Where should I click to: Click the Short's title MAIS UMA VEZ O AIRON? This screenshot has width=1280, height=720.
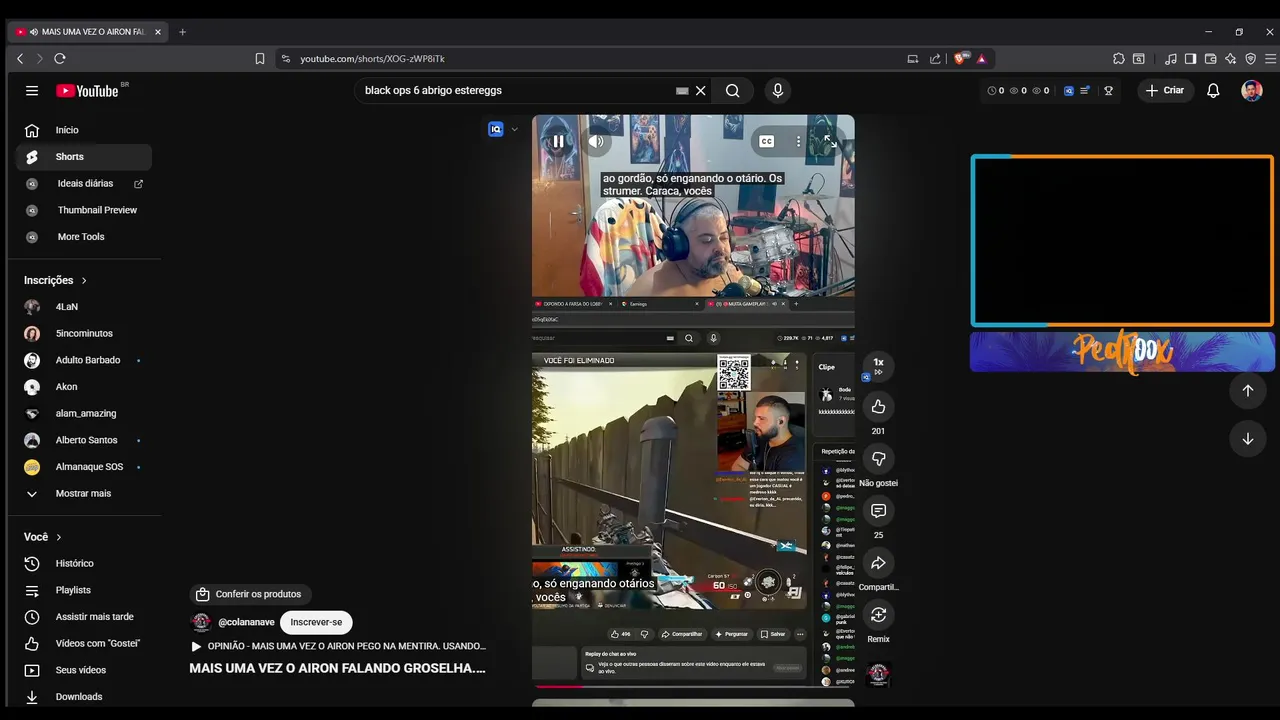pyautogui.click(x=338, y=668)
